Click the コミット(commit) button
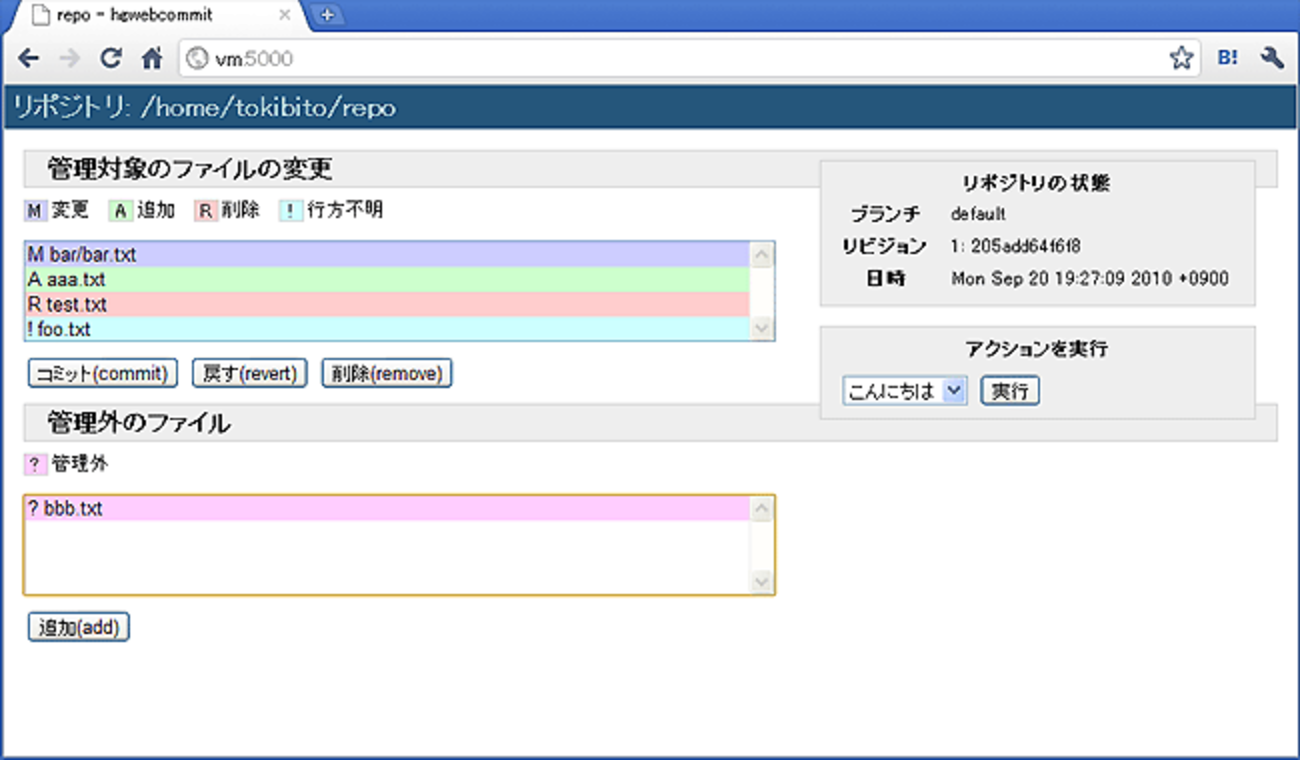The height and width of the screenshot is (760, 1300). point(102,373)
